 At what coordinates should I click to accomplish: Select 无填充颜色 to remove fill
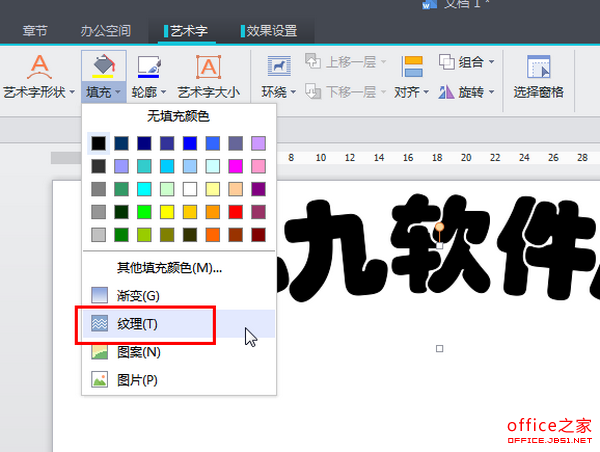178,117
